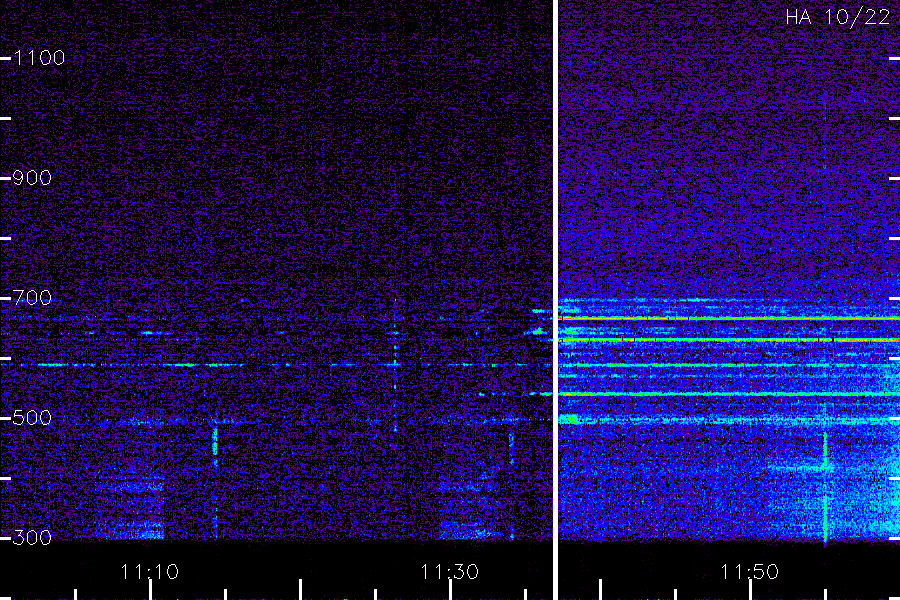
Task: Click the white vertical time marker line
Action: tap(556, 300)
